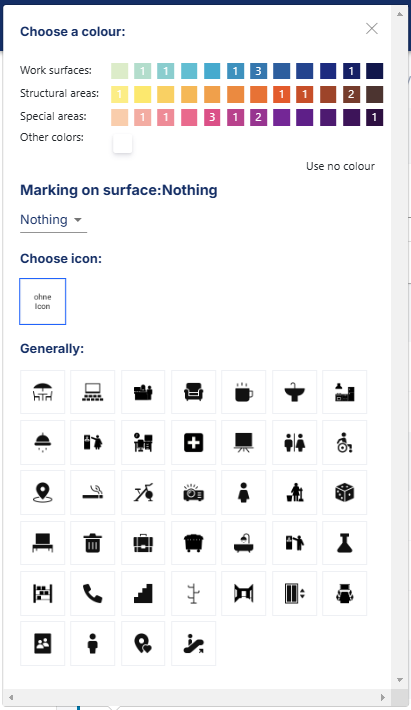Pick the armchair lounge icon
411x710 pixels.
click(193, 392)
